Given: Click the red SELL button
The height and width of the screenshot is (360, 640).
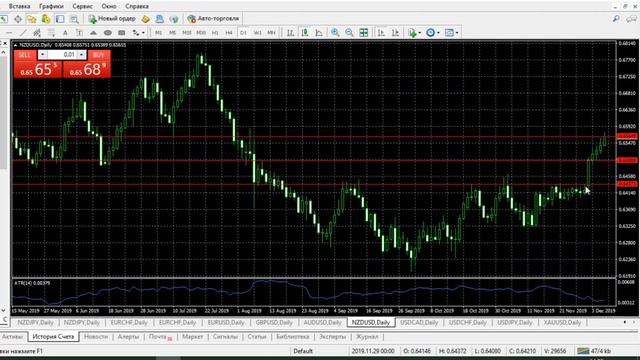Looking at the screenshot, I should 25,55.
